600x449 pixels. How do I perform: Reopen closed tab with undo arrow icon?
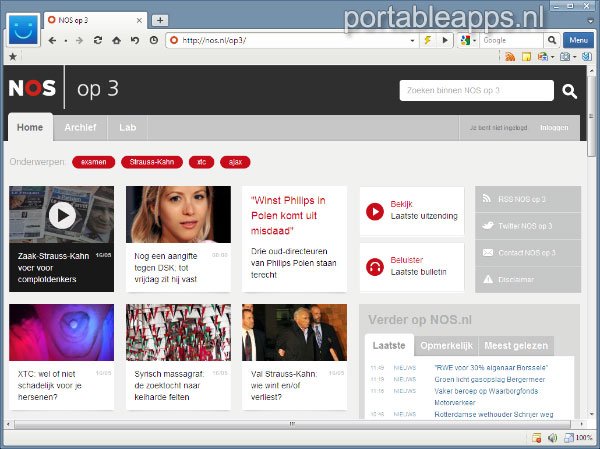135,40
